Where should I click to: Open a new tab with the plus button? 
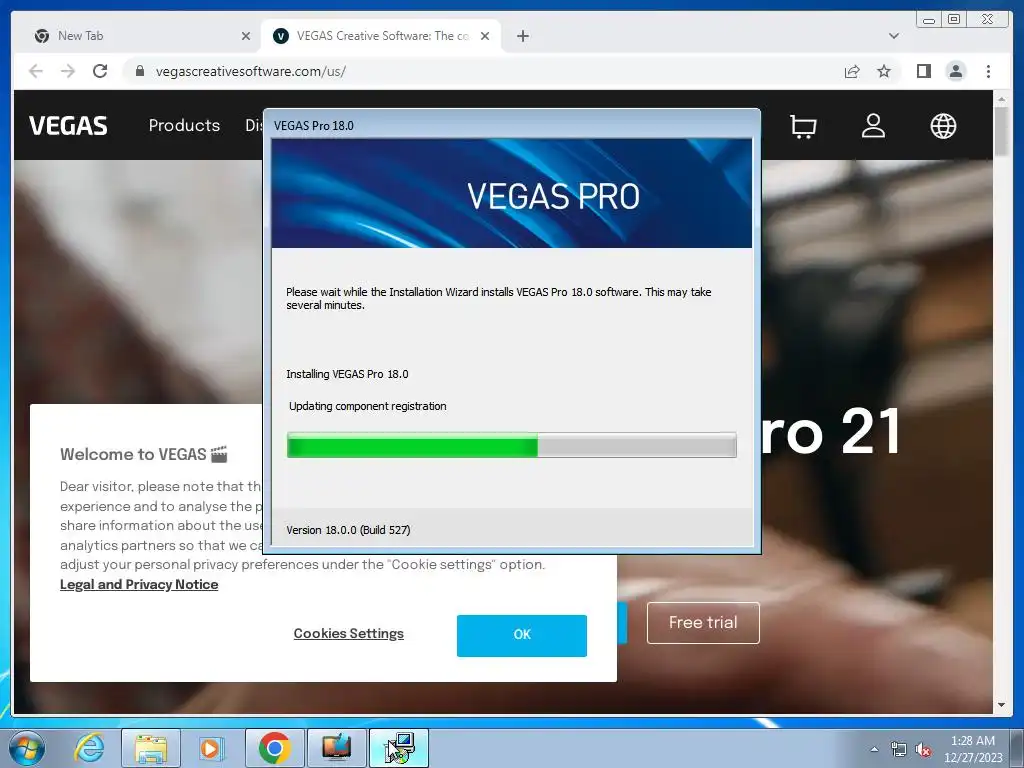(x=522, y=36)
